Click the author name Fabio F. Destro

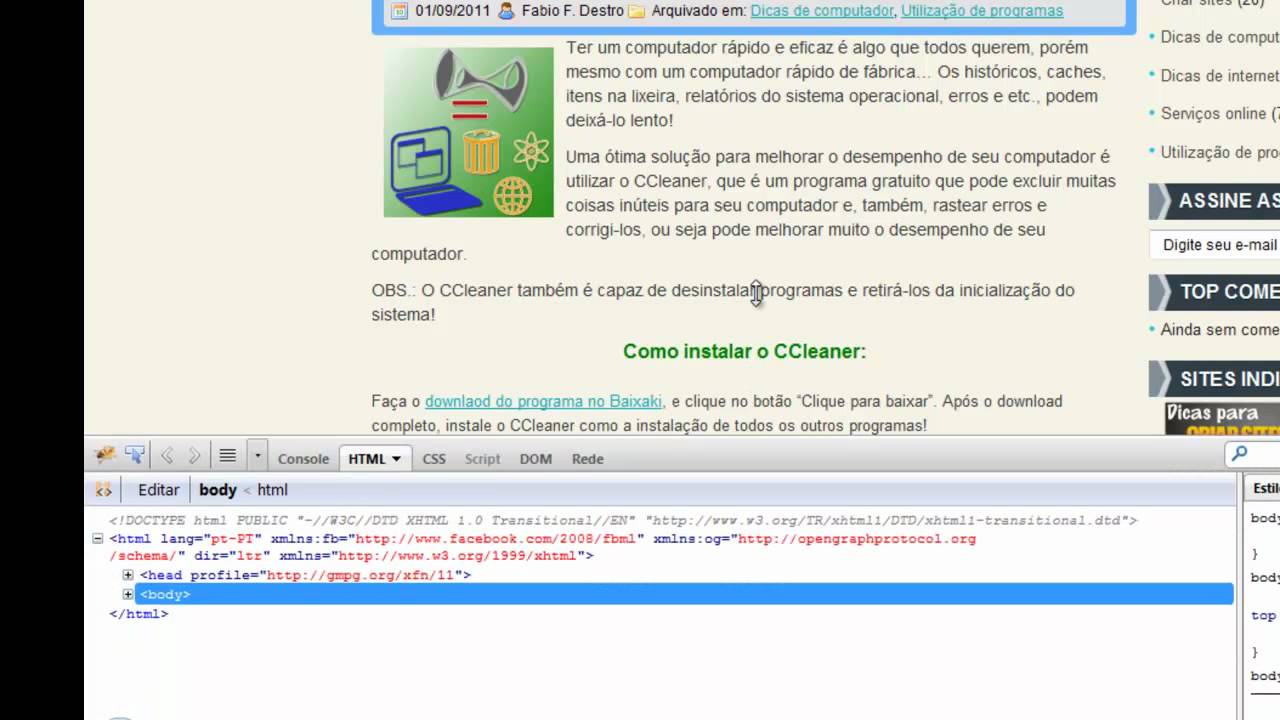[x=572, y=11]
